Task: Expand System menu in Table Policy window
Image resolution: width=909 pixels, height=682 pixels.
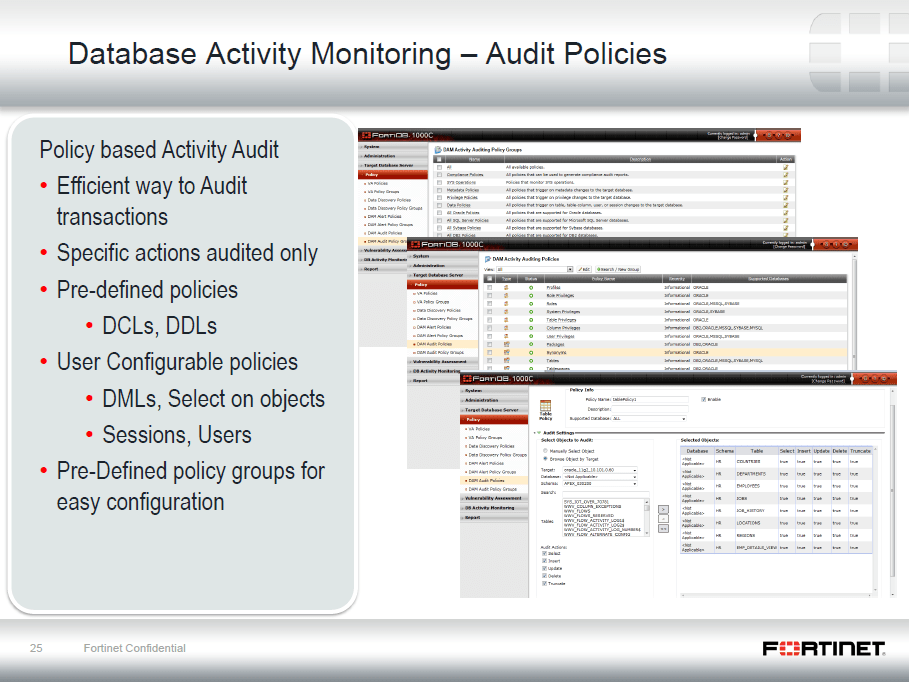Action: pyautogui.click(x=494, y=391)
